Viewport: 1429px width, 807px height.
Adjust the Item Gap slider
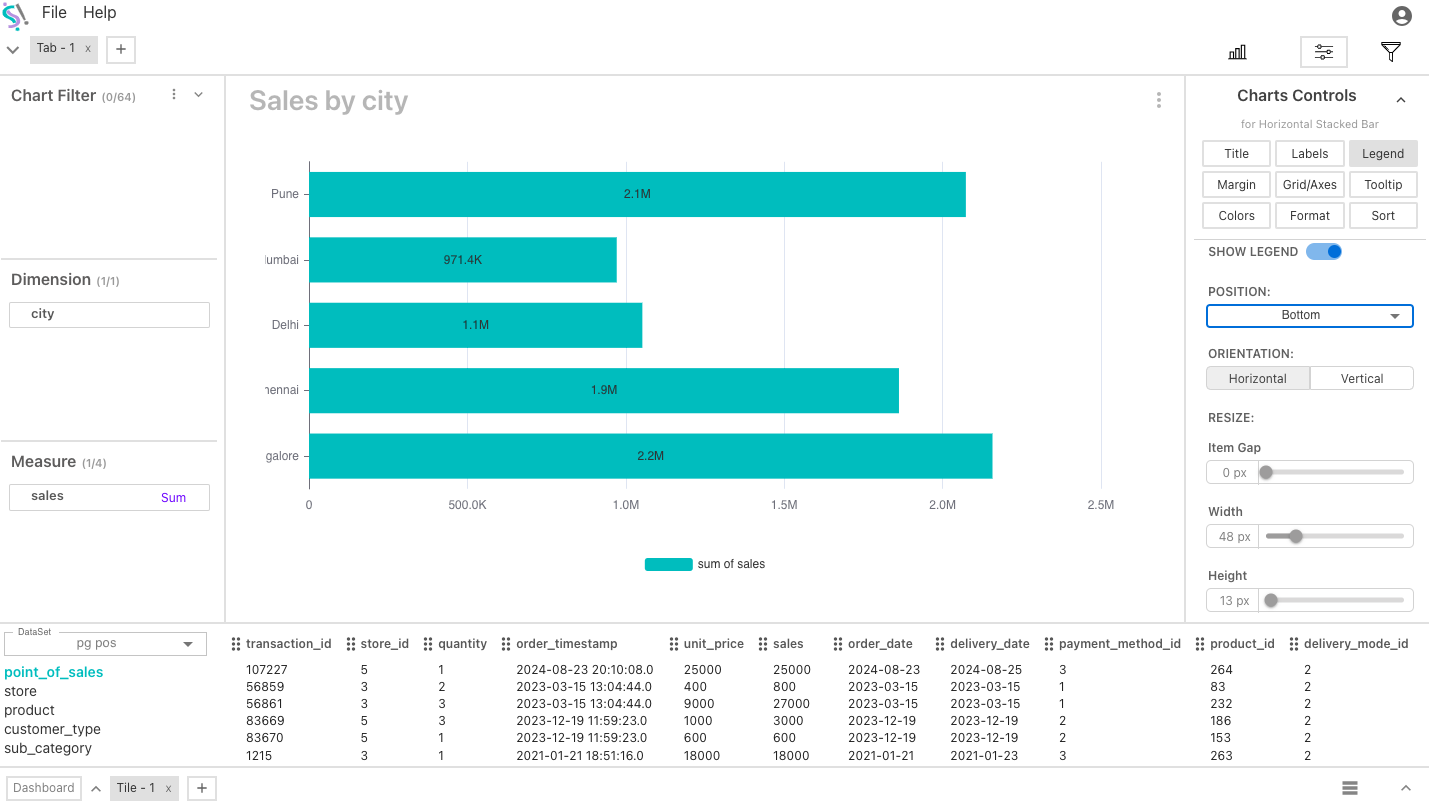(x=1334, y=472)
